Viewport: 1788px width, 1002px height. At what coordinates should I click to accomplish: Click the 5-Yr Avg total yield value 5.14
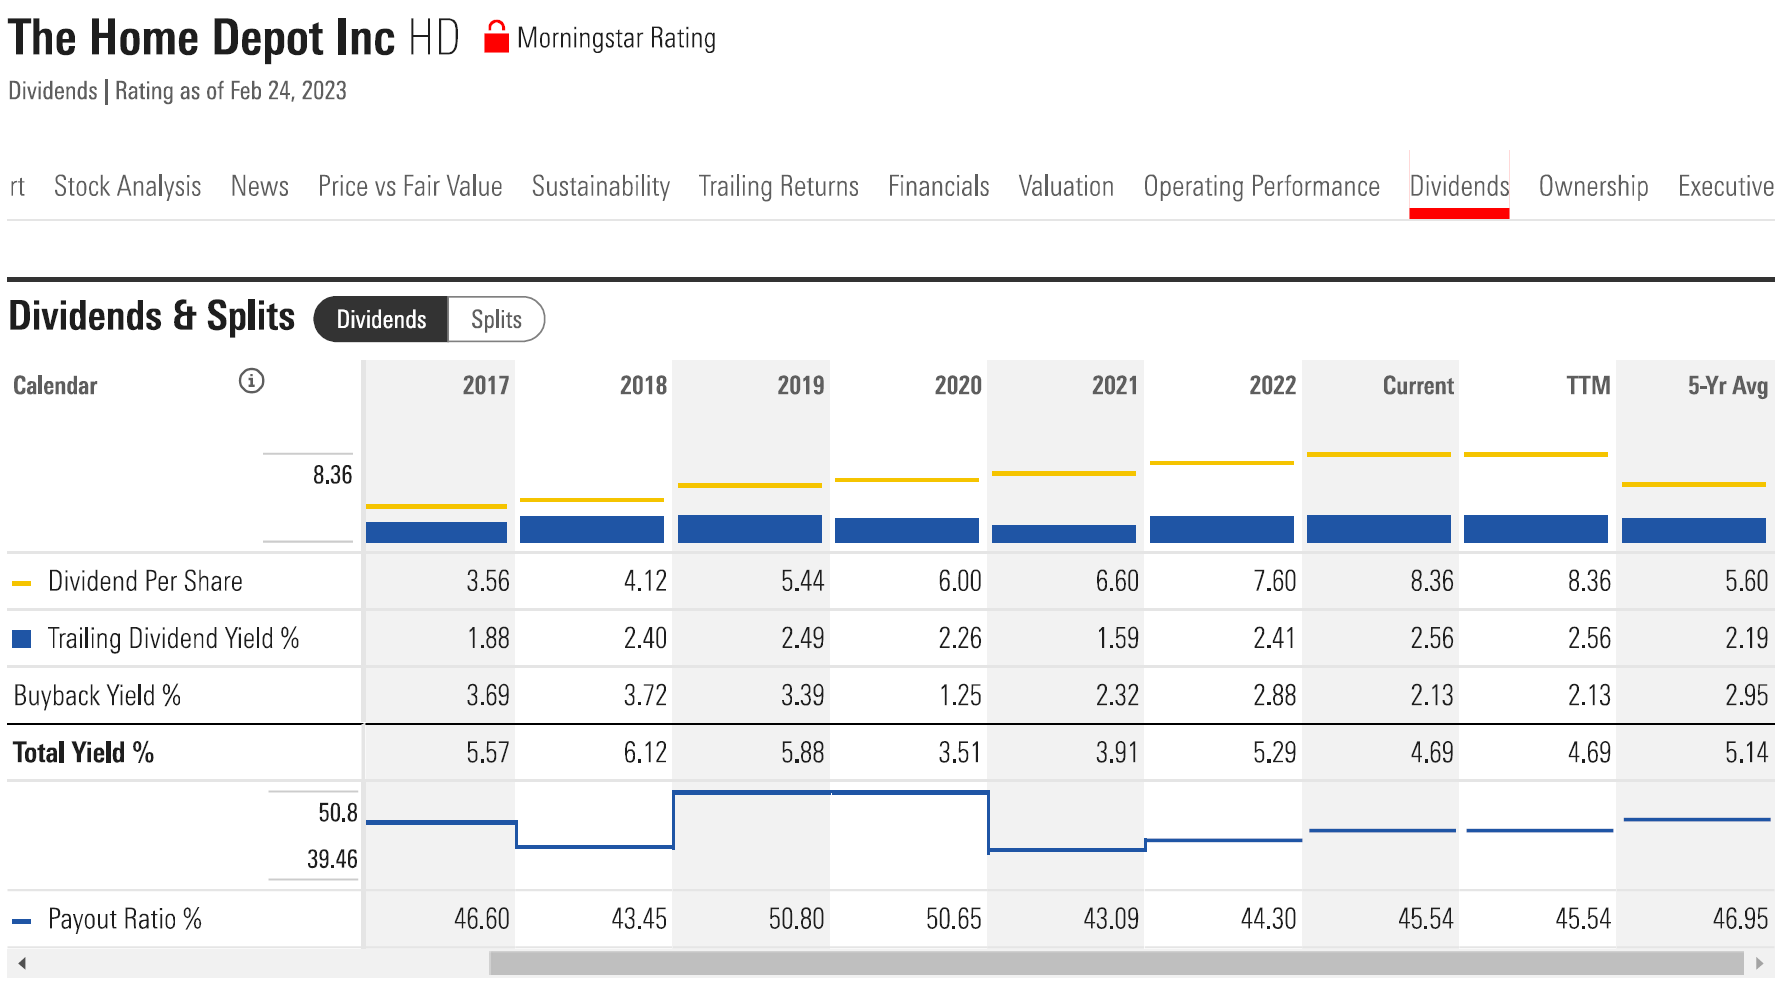tap(1747, 753)
